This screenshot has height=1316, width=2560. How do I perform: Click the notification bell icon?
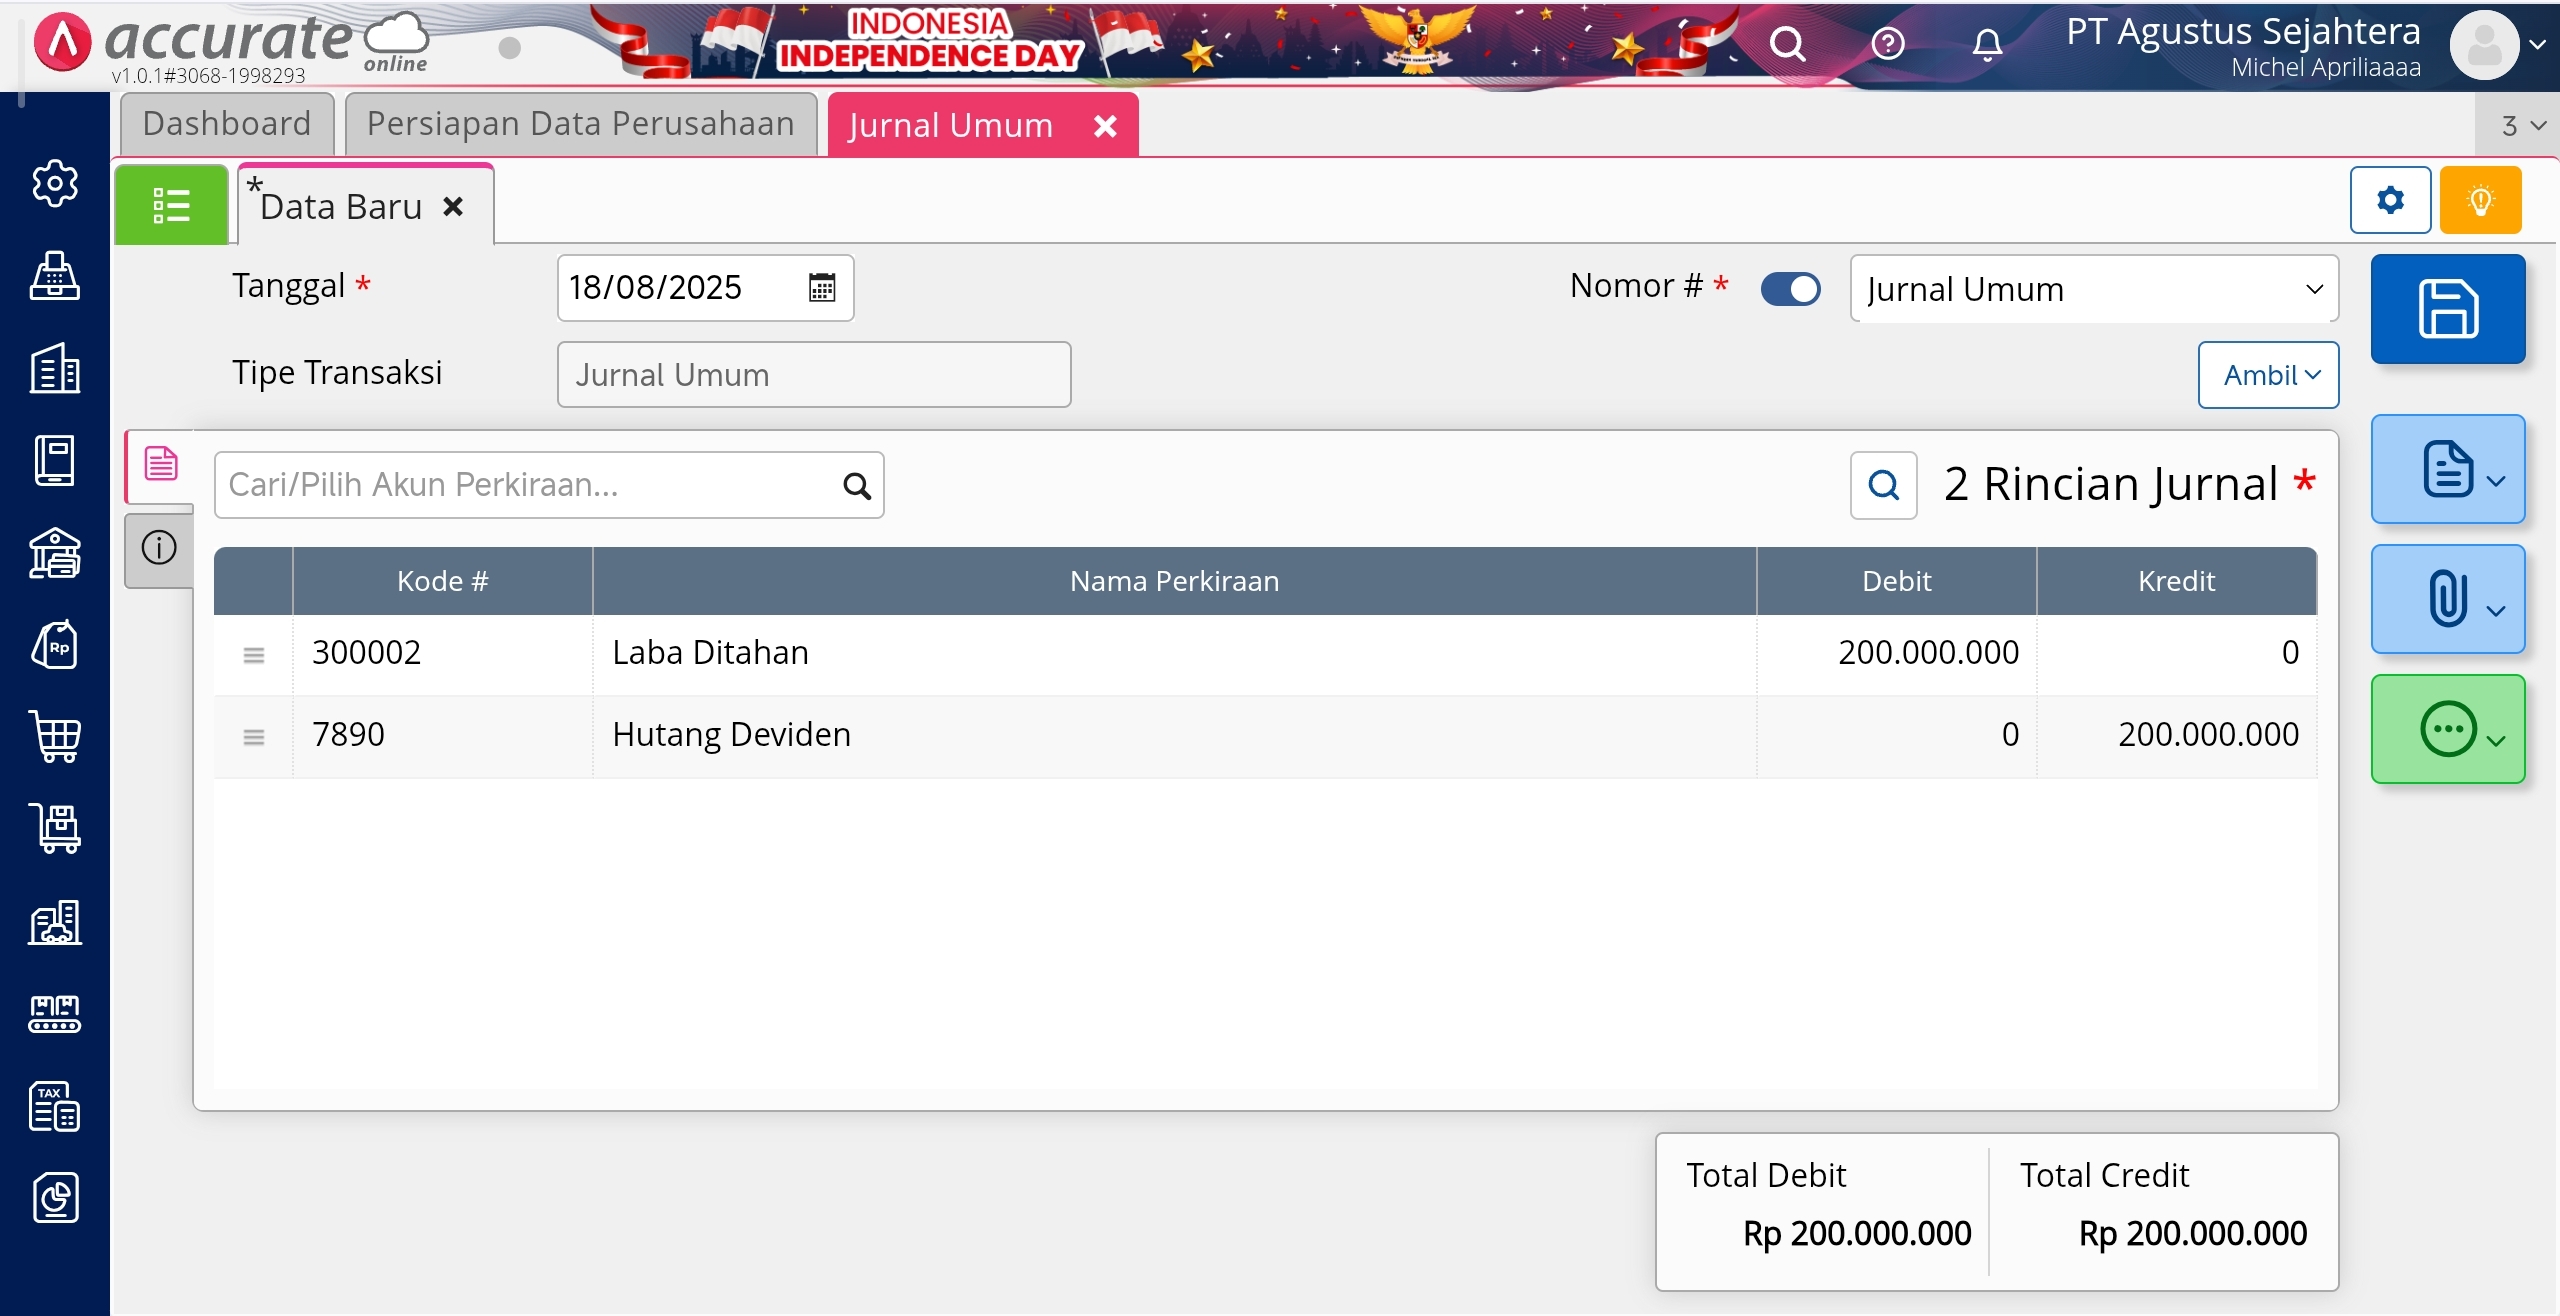click(x=1987, y=44)
